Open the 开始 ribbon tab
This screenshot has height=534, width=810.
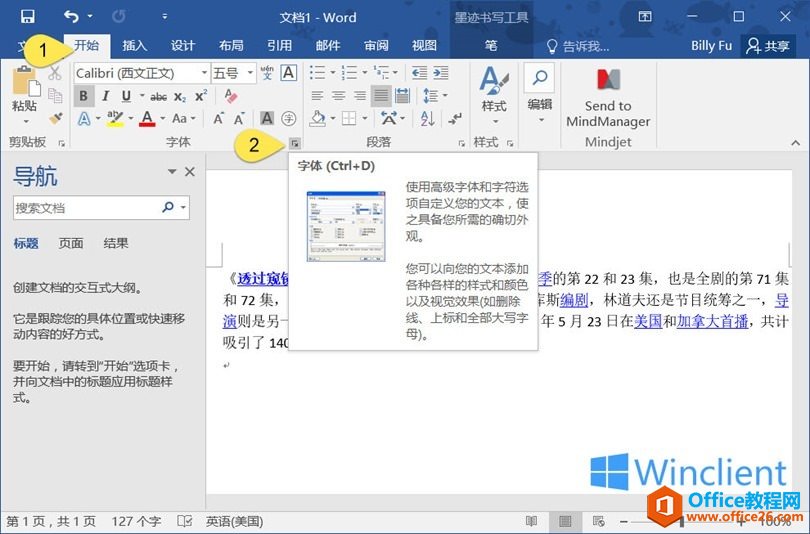pos(86,45)
